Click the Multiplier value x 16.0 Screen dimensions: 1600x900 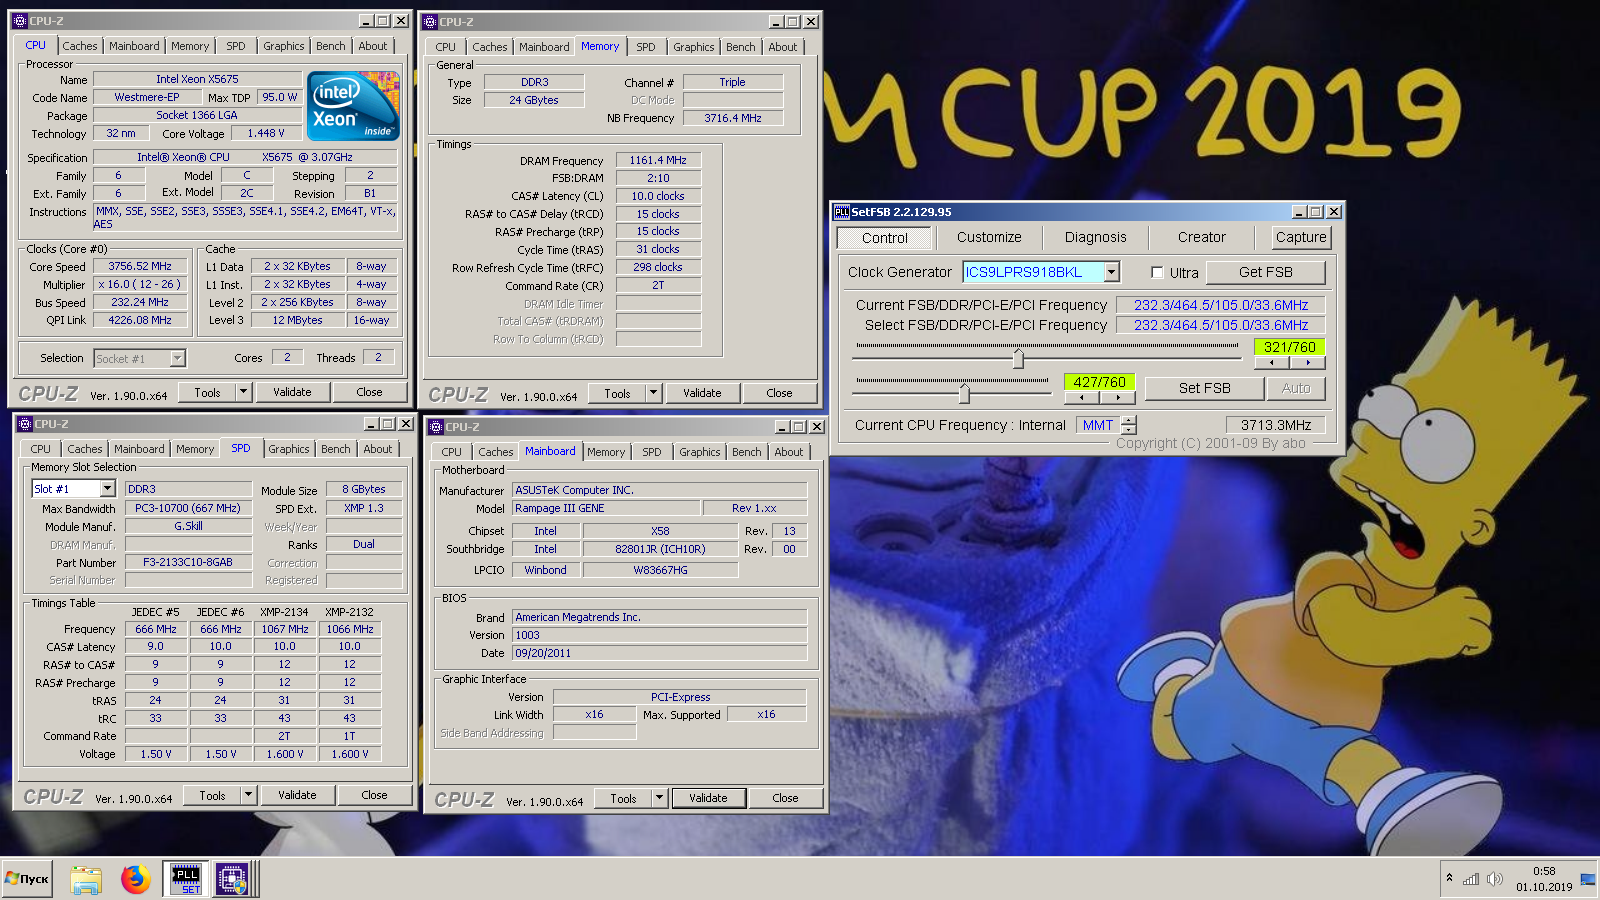[139, 284]
